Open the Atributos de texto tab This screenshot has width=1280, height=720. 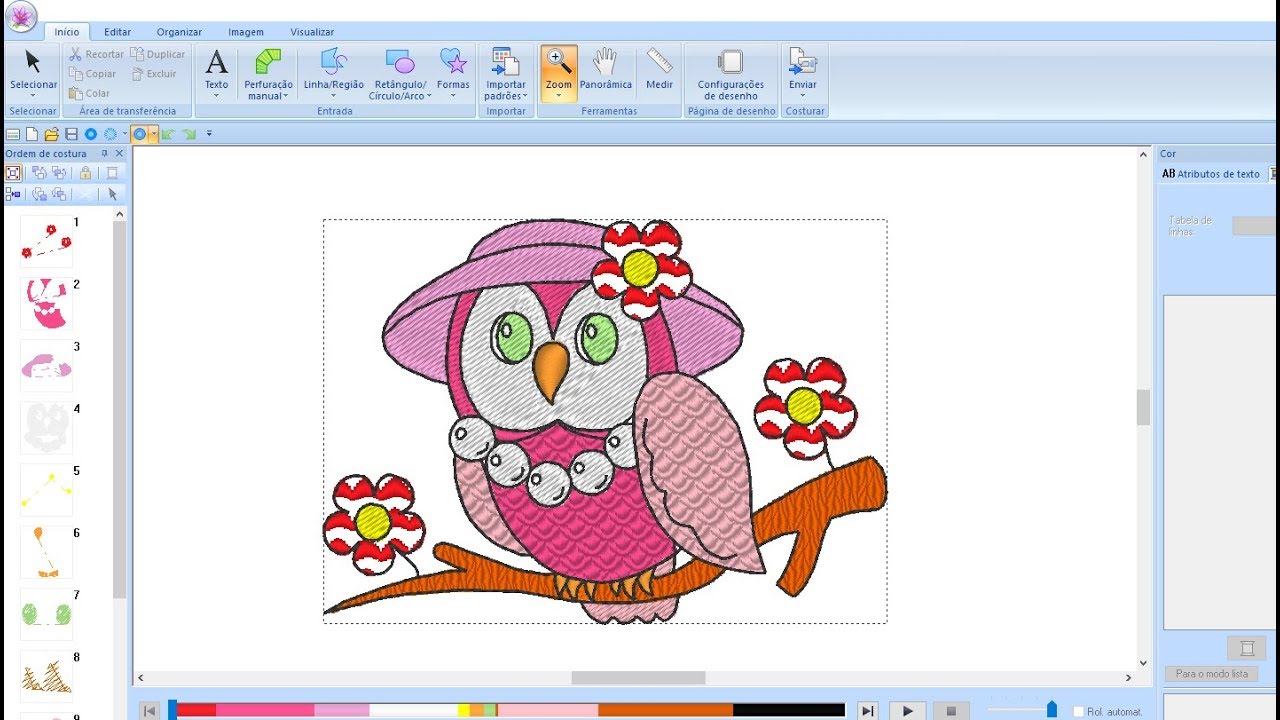coord(1211,174)
